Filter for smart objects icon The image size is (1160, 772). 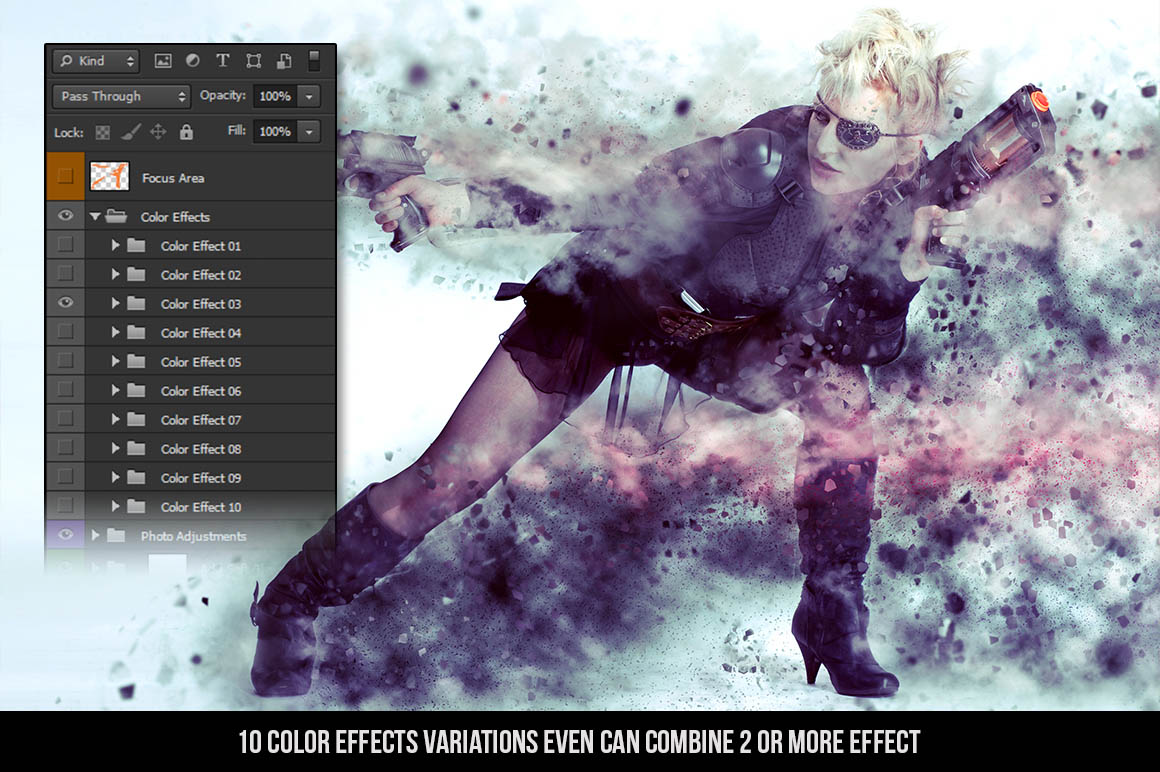pyautogui.click(x=283, y=61)
